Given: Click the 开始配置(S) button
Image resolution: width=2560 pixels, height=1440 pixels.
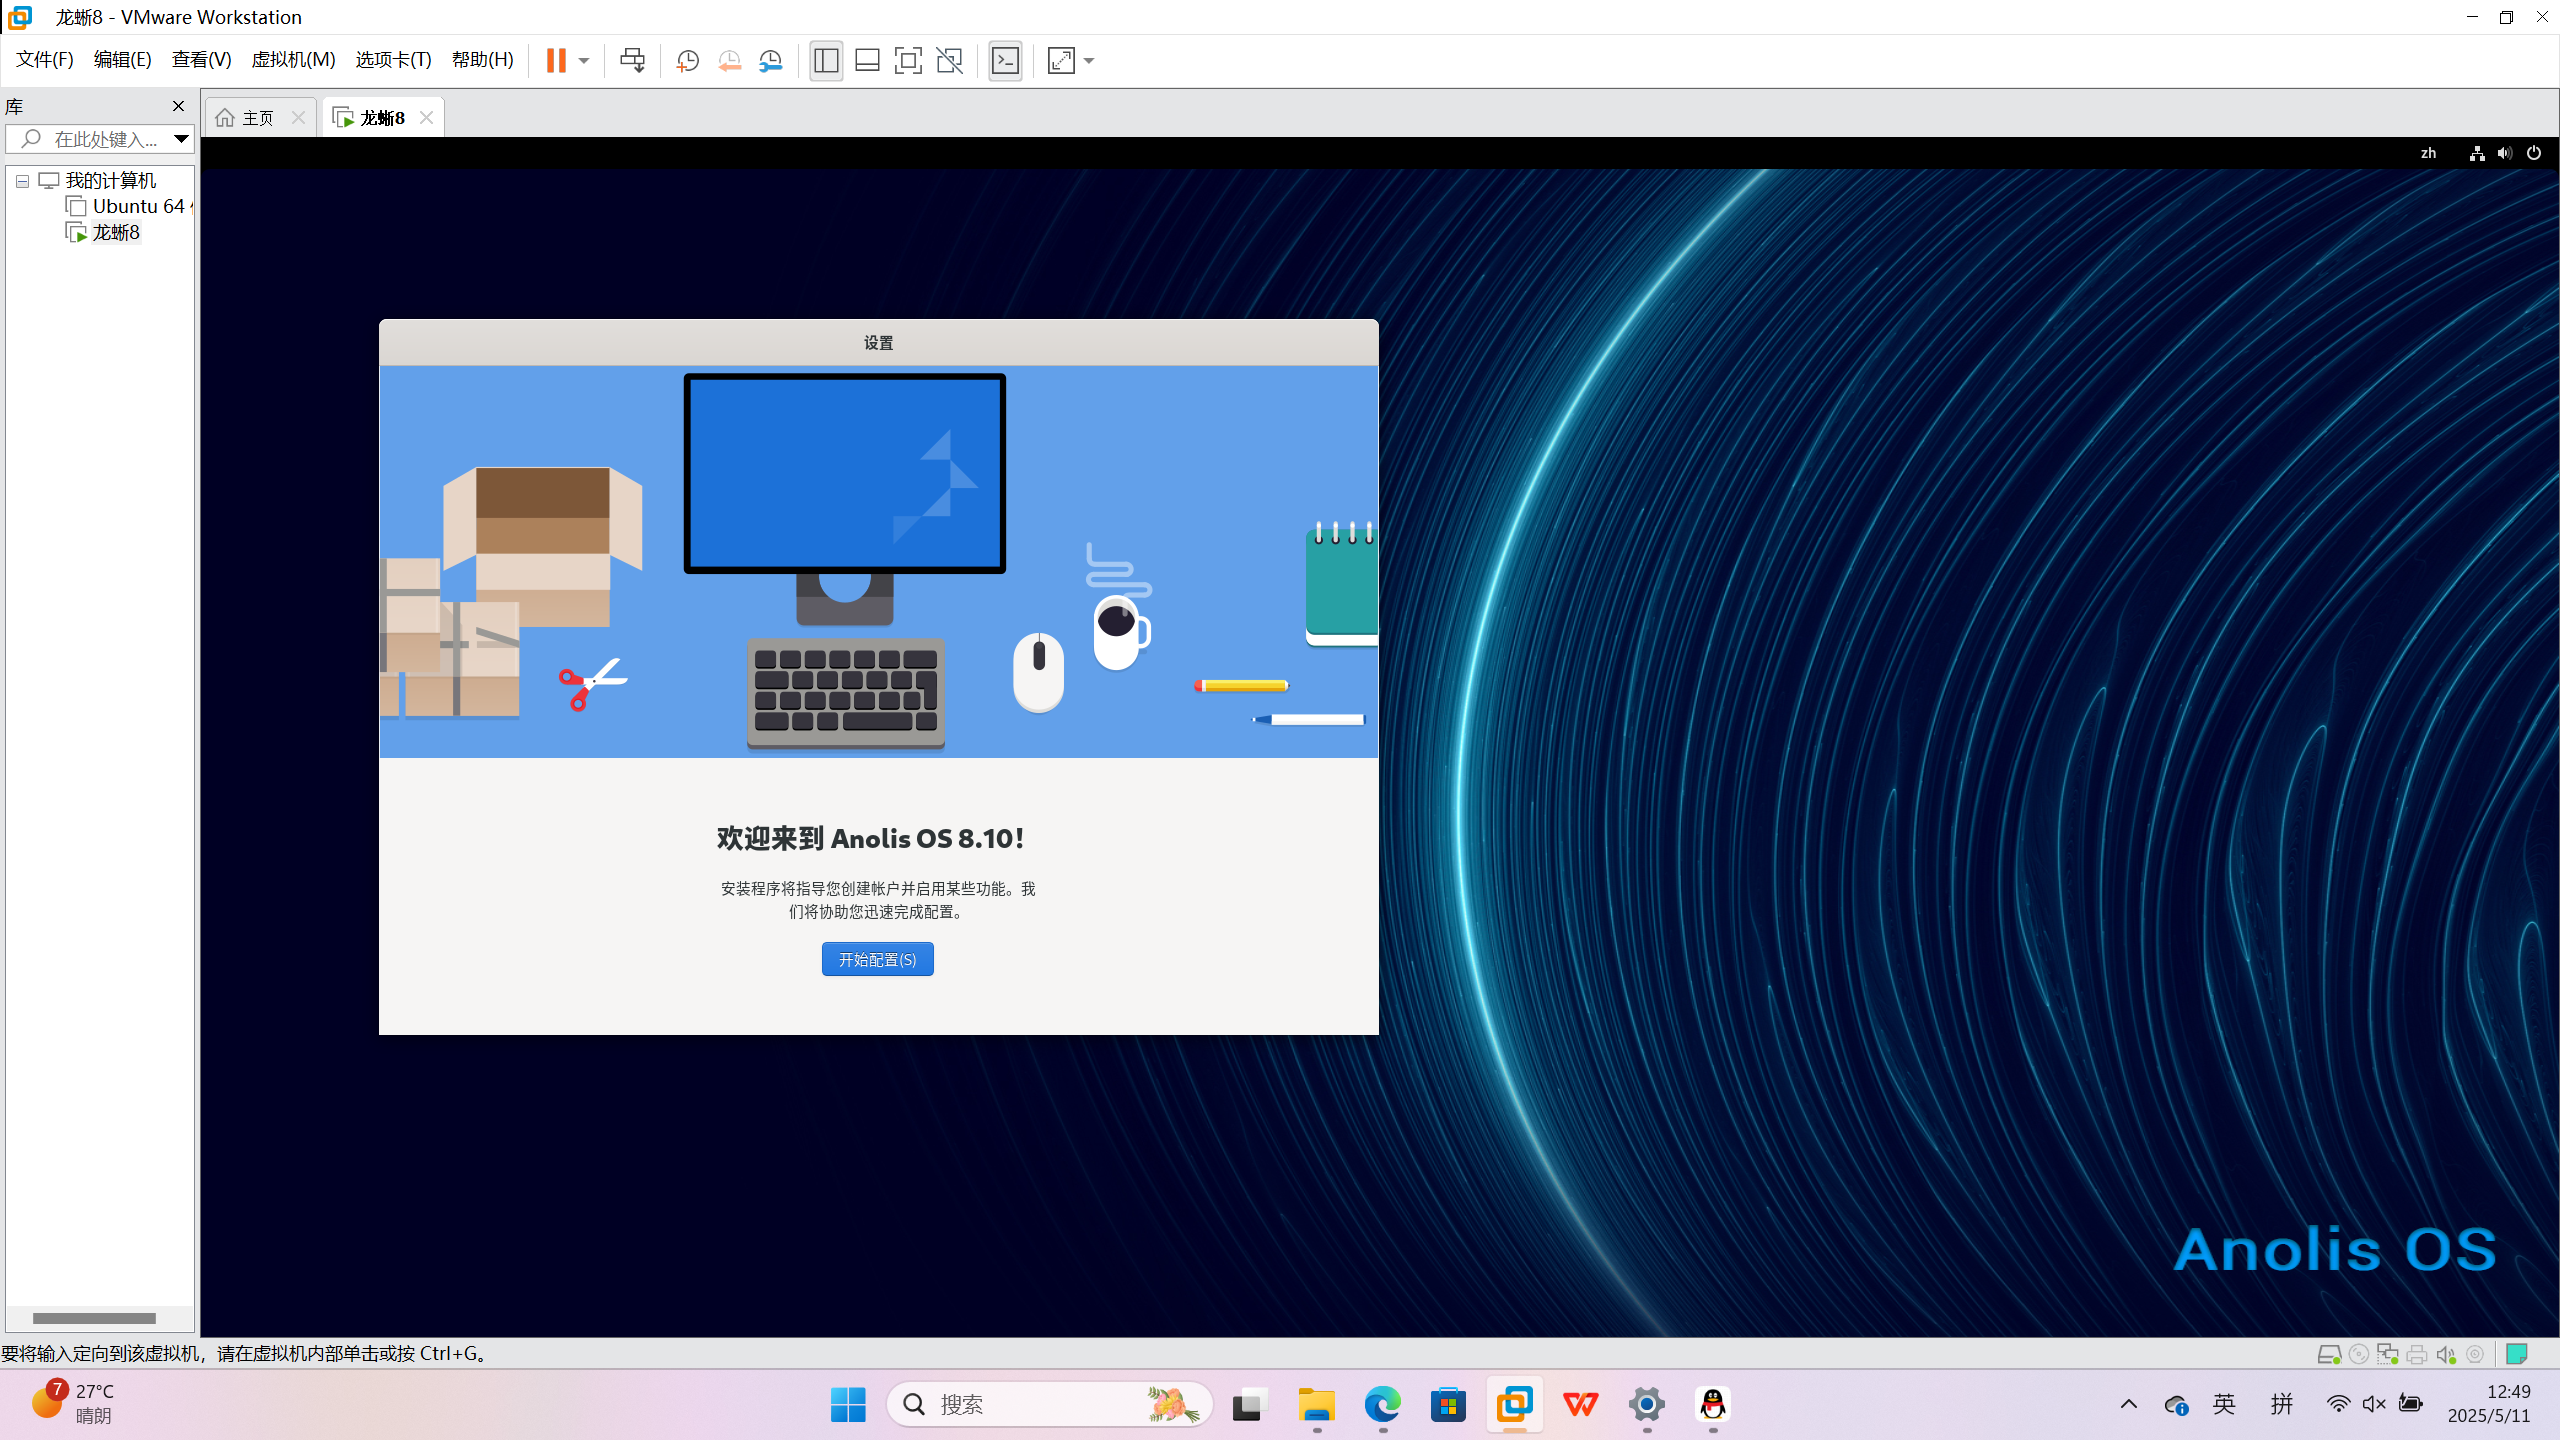Looking at the screenshot, I should point(877,959).
